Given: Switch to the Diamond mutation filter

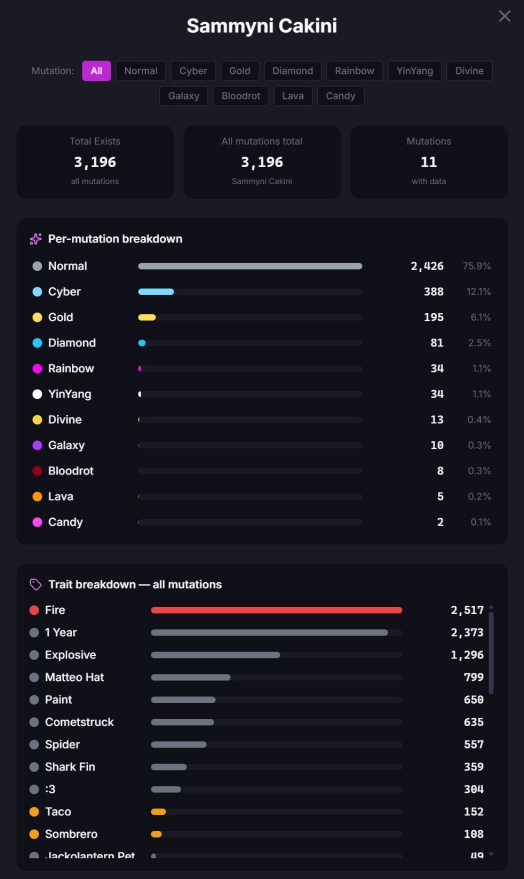Looking at the screenshot, I should 293,71.
